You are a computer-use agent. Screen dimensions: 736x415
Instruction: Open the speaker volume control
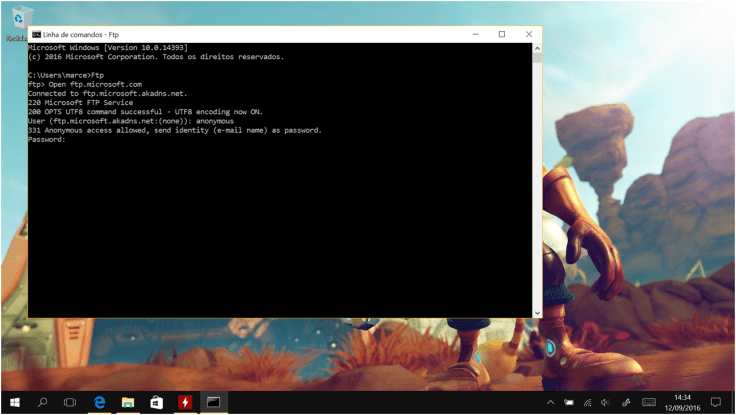tap(605, 402)
